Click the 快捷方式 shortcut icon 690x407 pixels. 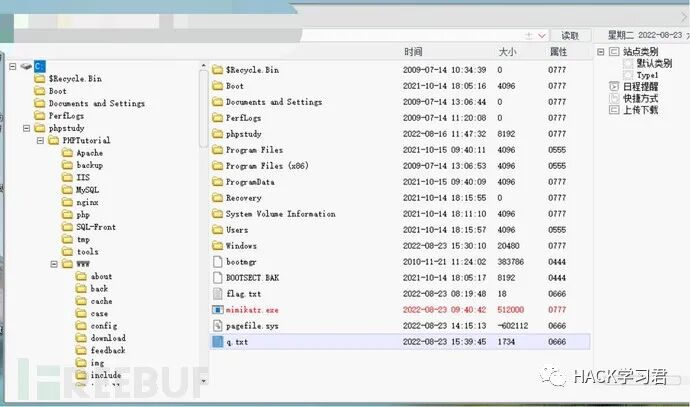pyautogui.click(x=614, y=98)
